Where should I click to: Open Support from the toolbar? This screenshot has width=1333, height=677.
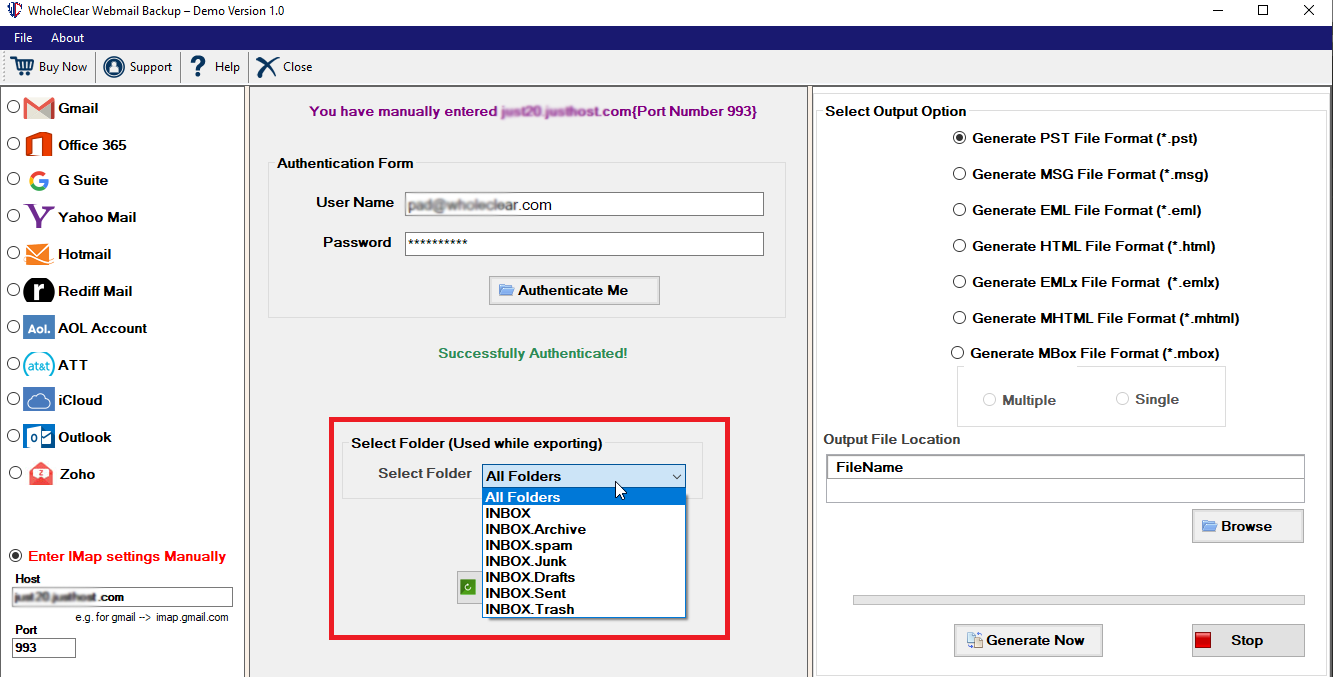click(139, 67)
